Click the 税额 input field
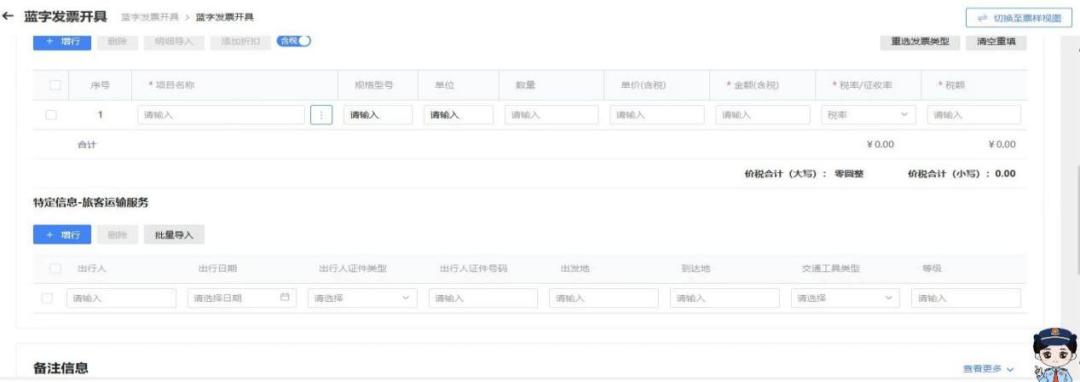This screenshot has width=1080, height=382. click(974, 115)
